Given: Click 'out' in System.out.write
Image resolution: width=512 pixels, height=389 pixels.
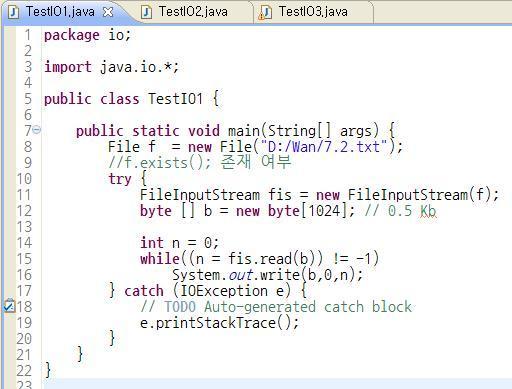Looking at the screenshot, I should 240,275.
